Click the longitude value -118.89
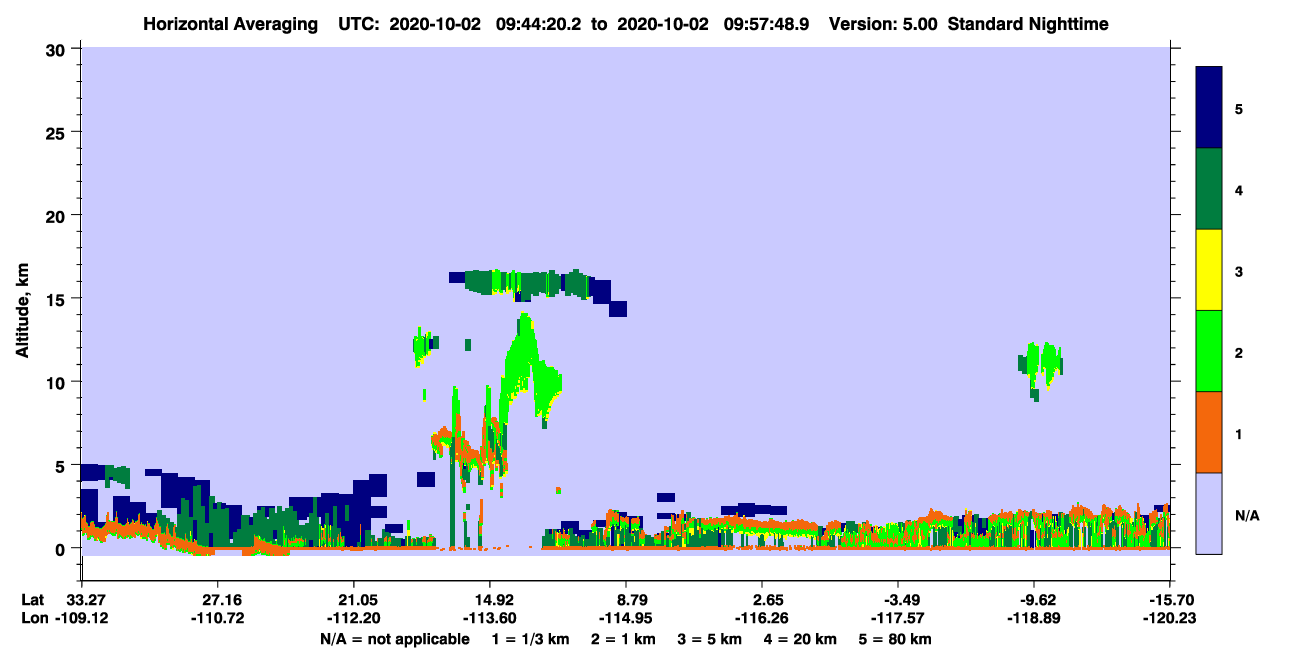The width and height of the screenshot is (1300, 667). pos(1033,618)
